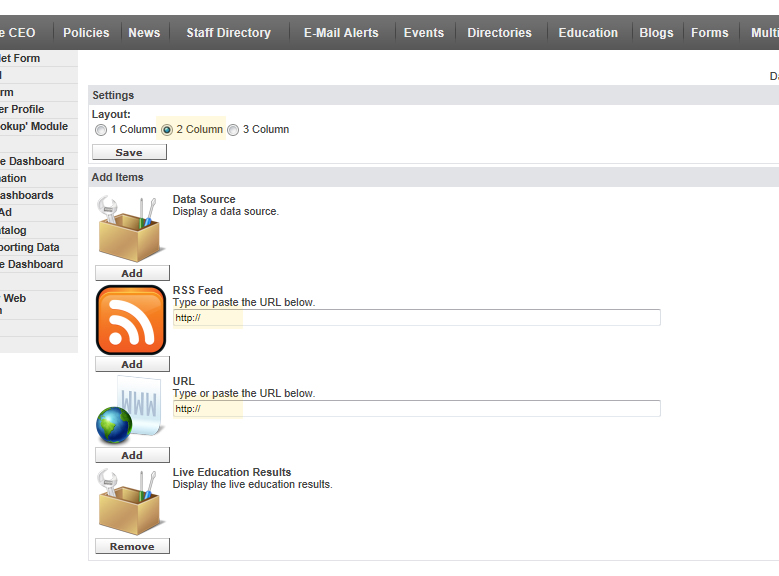Click the Live Education Results toolbox icon
The image size is (779, 576).
[131, 502]
